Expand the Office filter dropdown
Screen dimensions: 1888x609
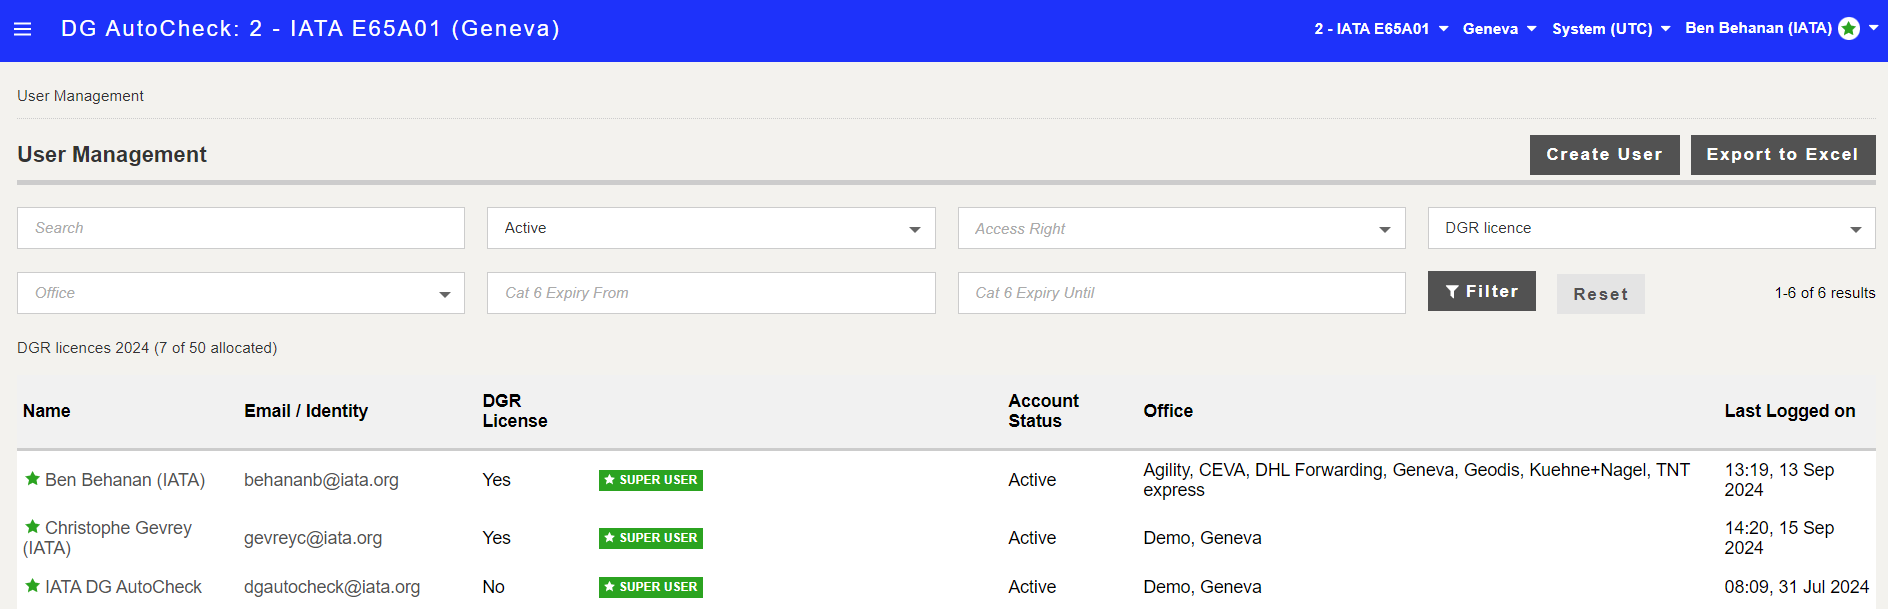(x=241, y=293)
